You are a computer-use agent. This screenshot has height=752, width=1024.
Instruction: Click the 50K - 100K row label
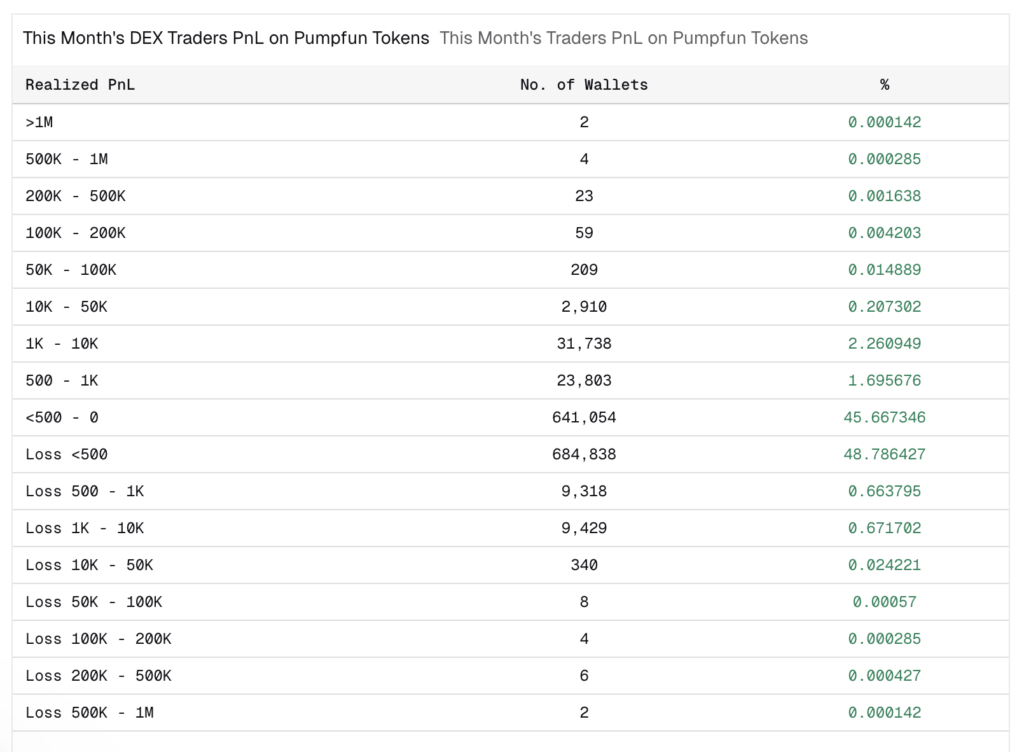pos(71,270)
